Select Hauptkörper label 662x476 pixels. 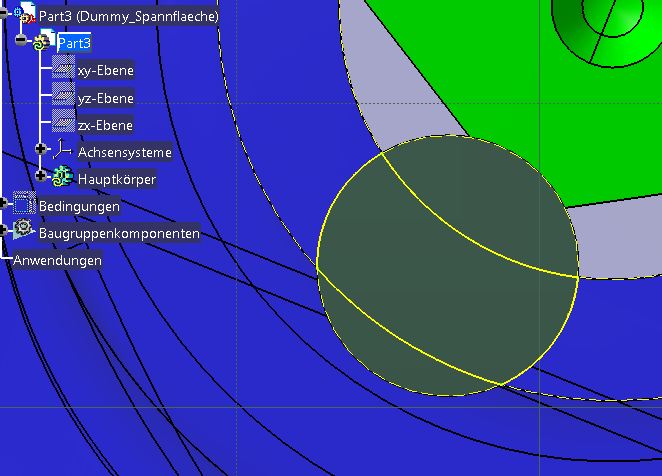117,179
